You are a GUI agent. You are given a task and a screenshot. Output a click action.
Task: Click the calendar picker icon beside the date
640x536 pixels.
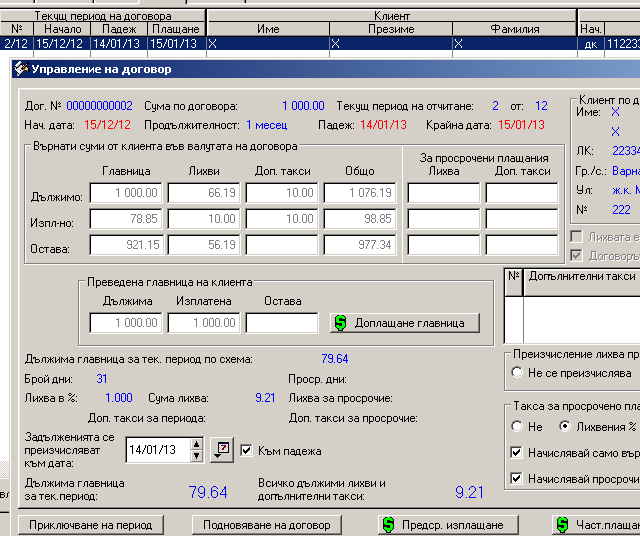(222, 450)
